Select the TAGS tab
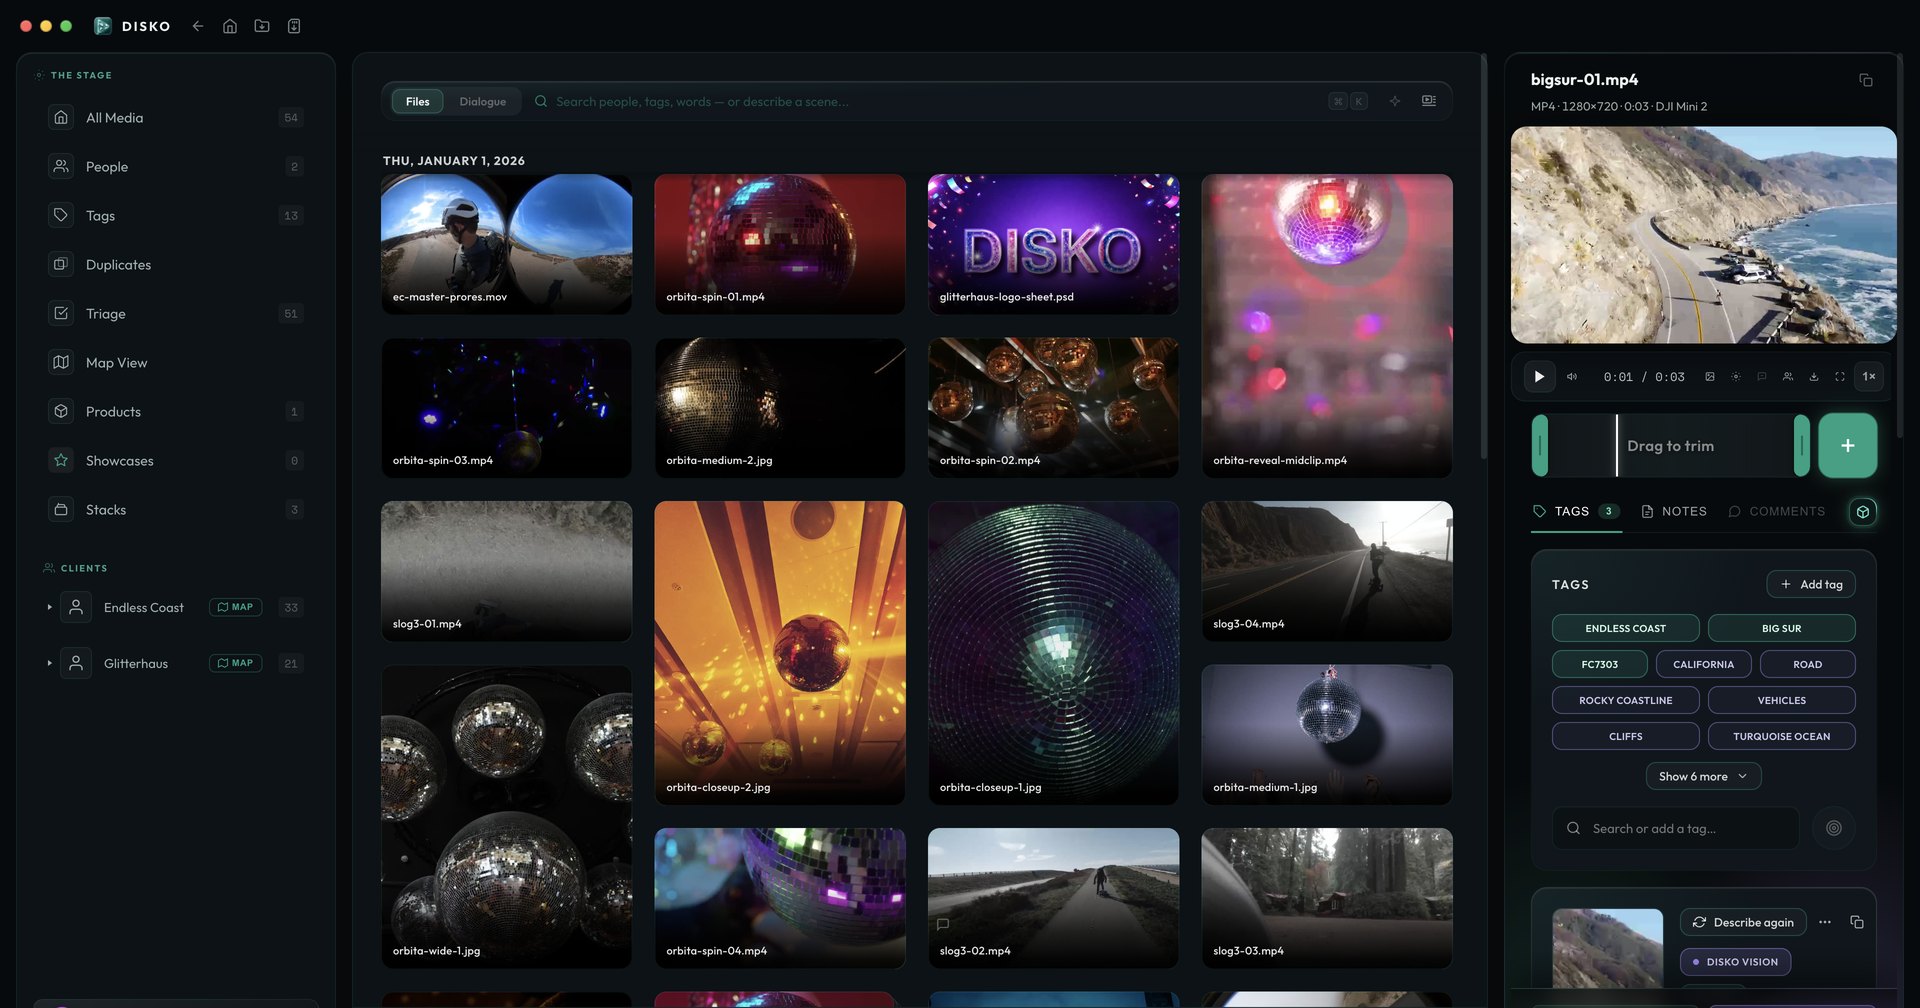The image size is (1920, 1008). tap(1576, 511)
